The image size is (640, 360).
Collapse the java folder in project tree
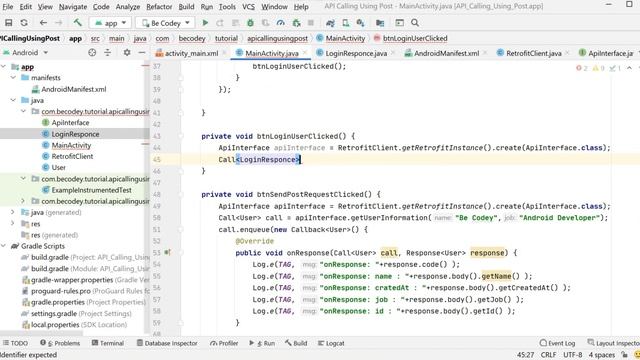tap(13, 100)
